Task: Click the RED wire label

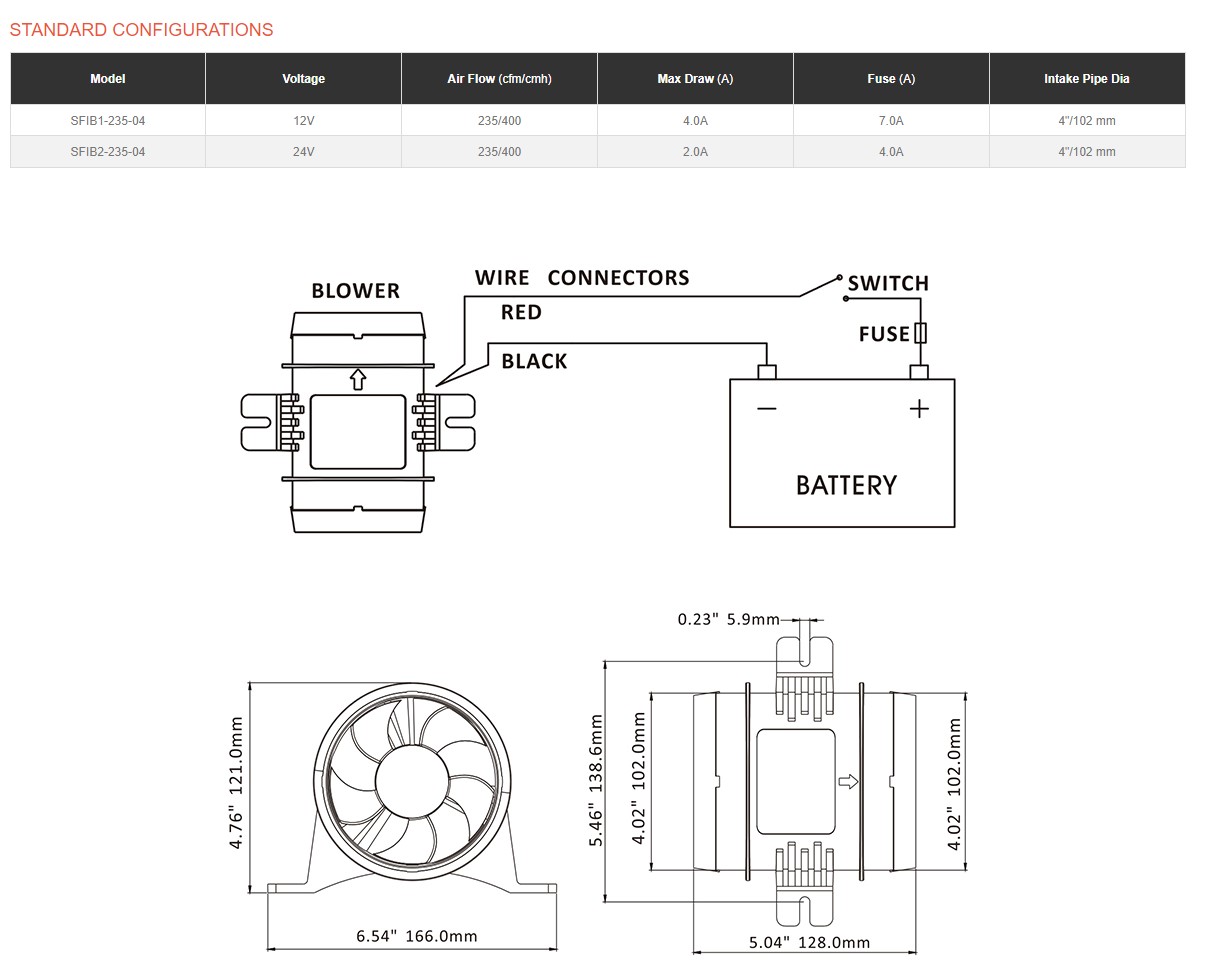Action: 521,312
